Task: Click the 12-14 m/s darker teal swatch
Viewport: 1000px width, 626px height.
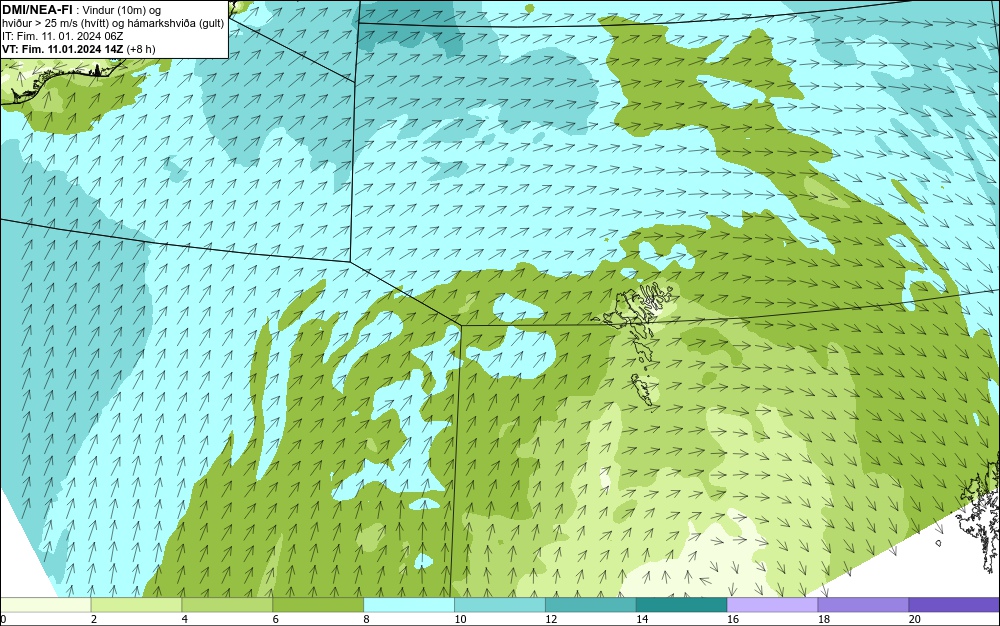Action: pos(591,604)
